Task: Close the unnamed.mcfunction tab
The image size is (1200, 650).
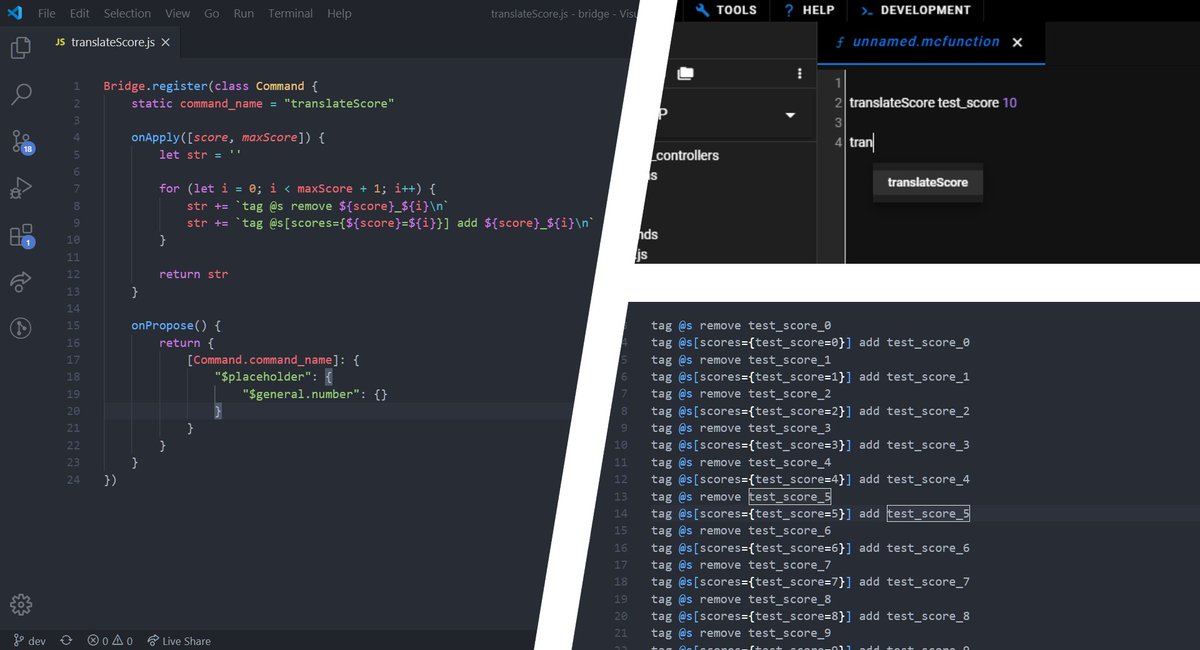Action: [x=1017, y=42]
